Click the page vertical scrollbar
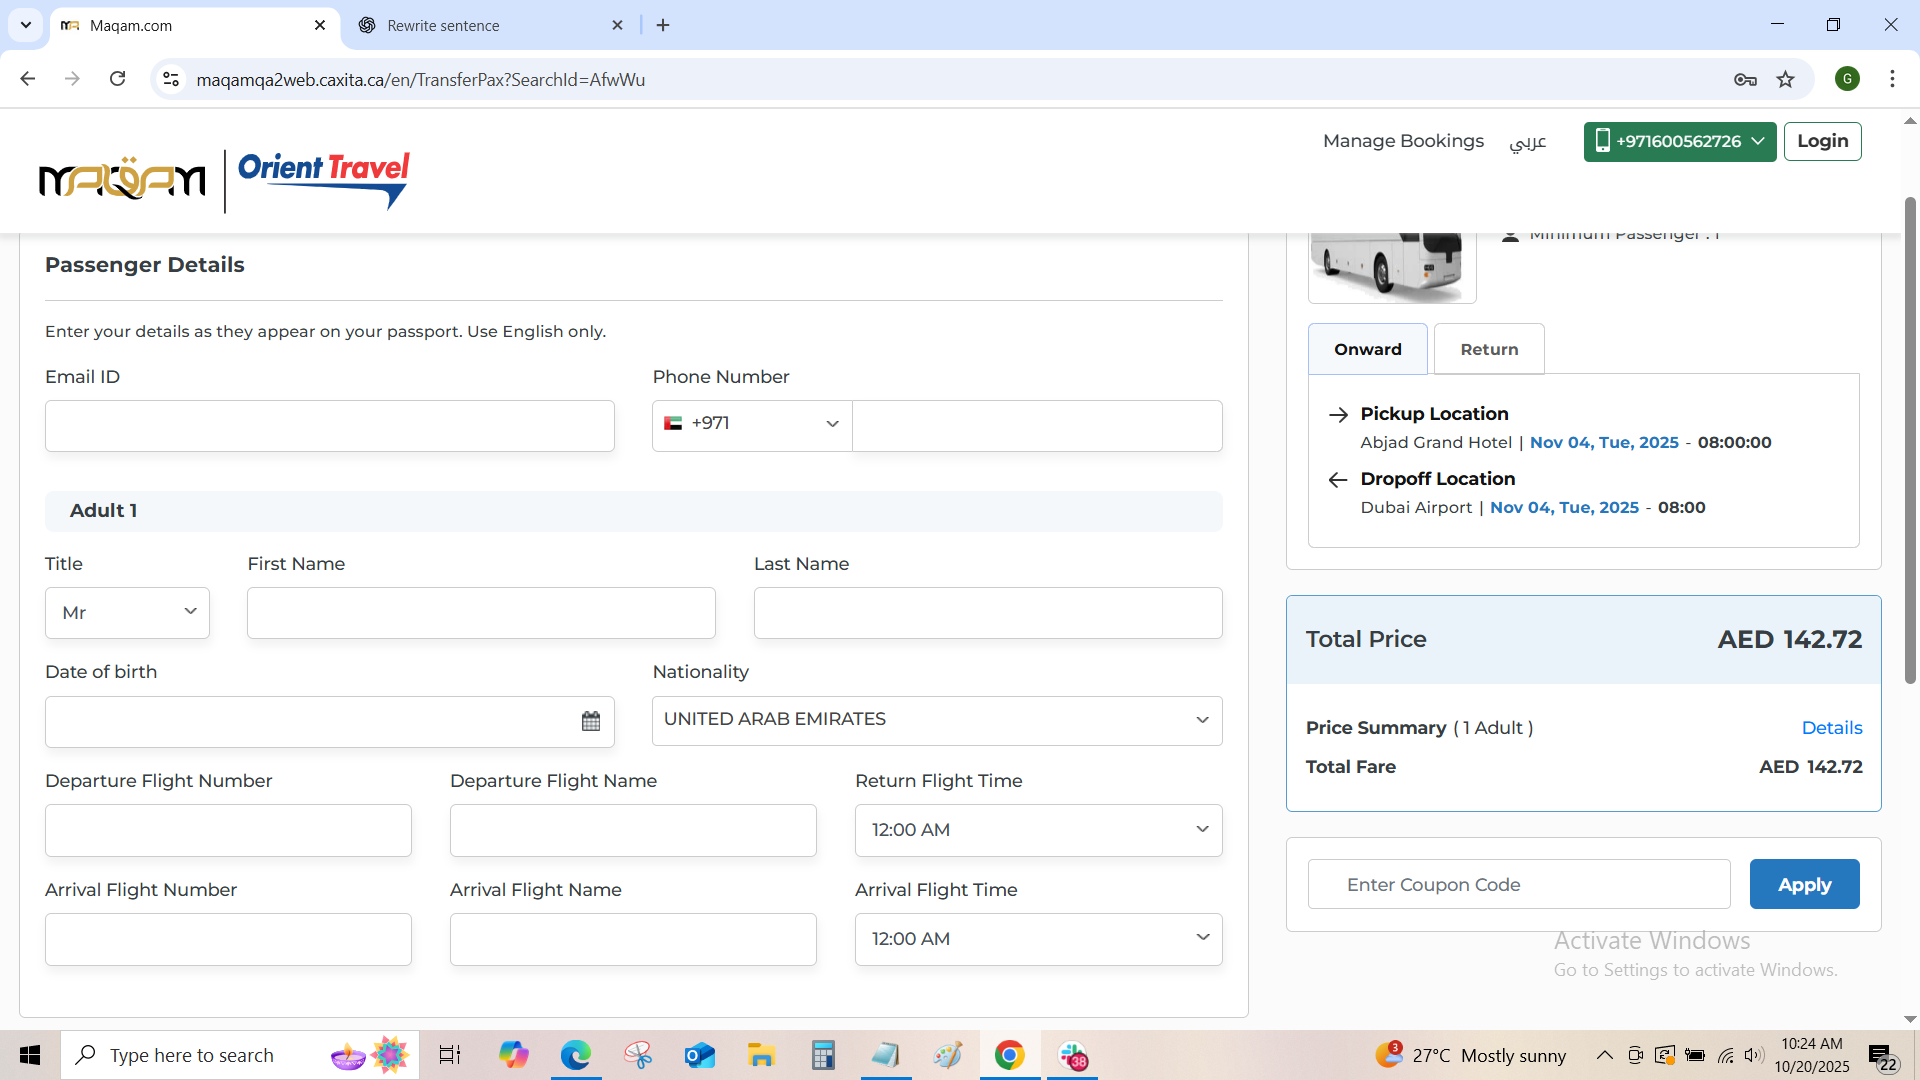The image size is (1920, 1080). tap(1909, 440)
